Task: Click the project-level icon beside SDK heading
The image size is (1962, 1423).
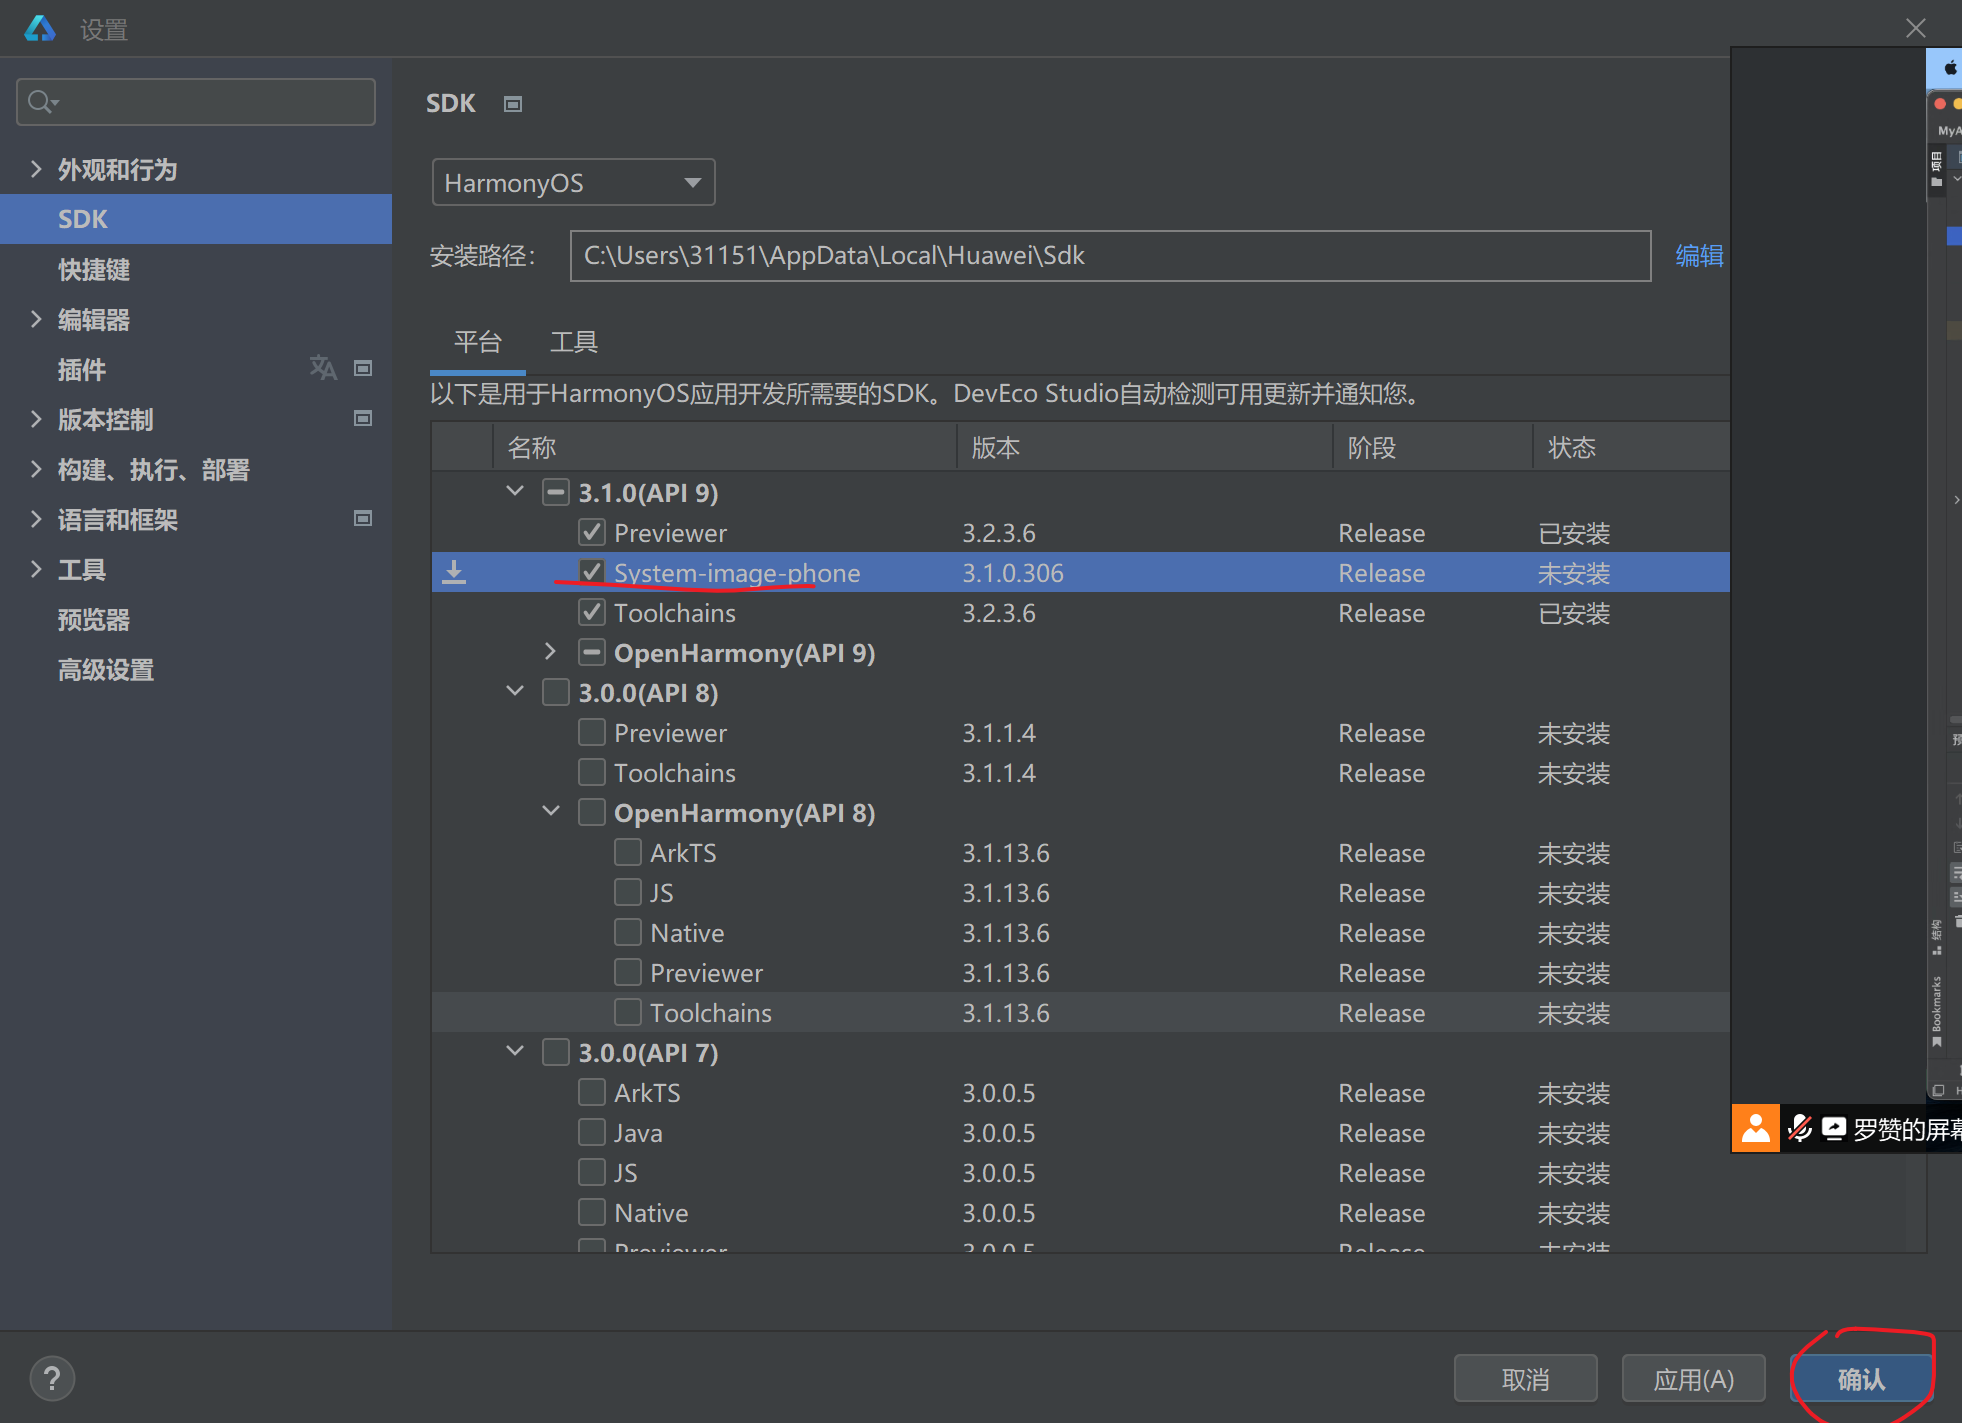Action: (x=513, y=104)
